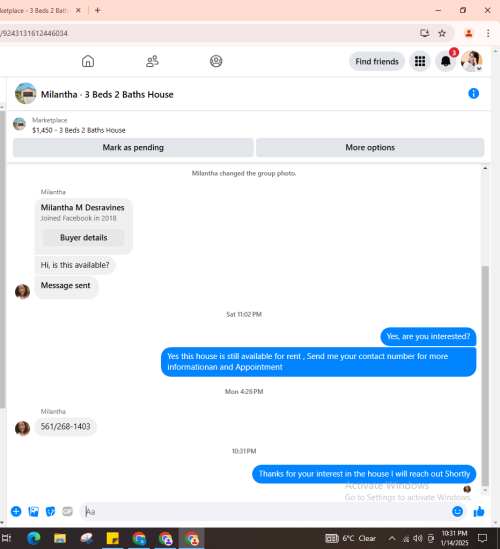Open the Friends icon in top navigation
Image resolution: width=500 pixels, height=549 pixels.
(152, 61)
